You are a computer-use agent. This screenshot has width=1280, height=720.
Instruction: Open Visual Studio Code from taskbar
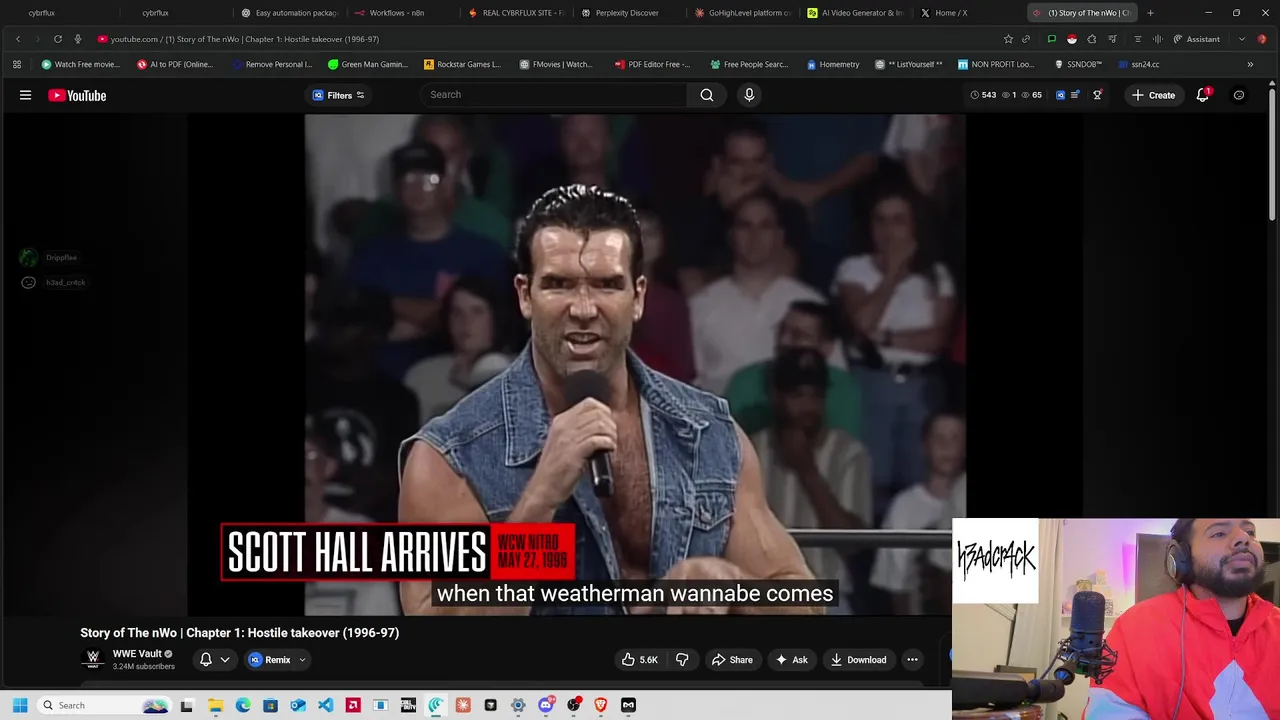pos(325,705)
